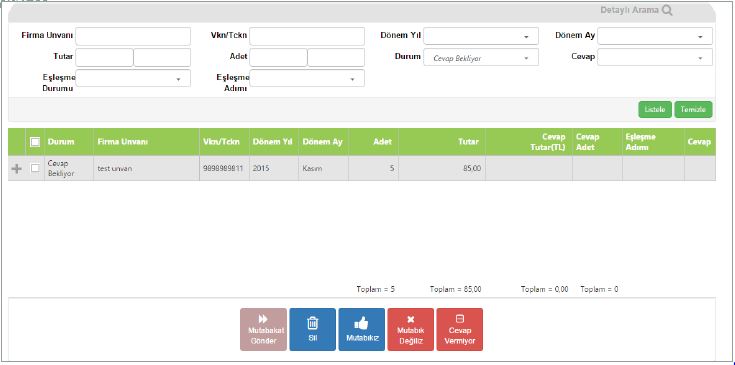Screen dimensions: 735x365
Task: Click the Vkn/Tckn input field
Action: coord(307,36)
